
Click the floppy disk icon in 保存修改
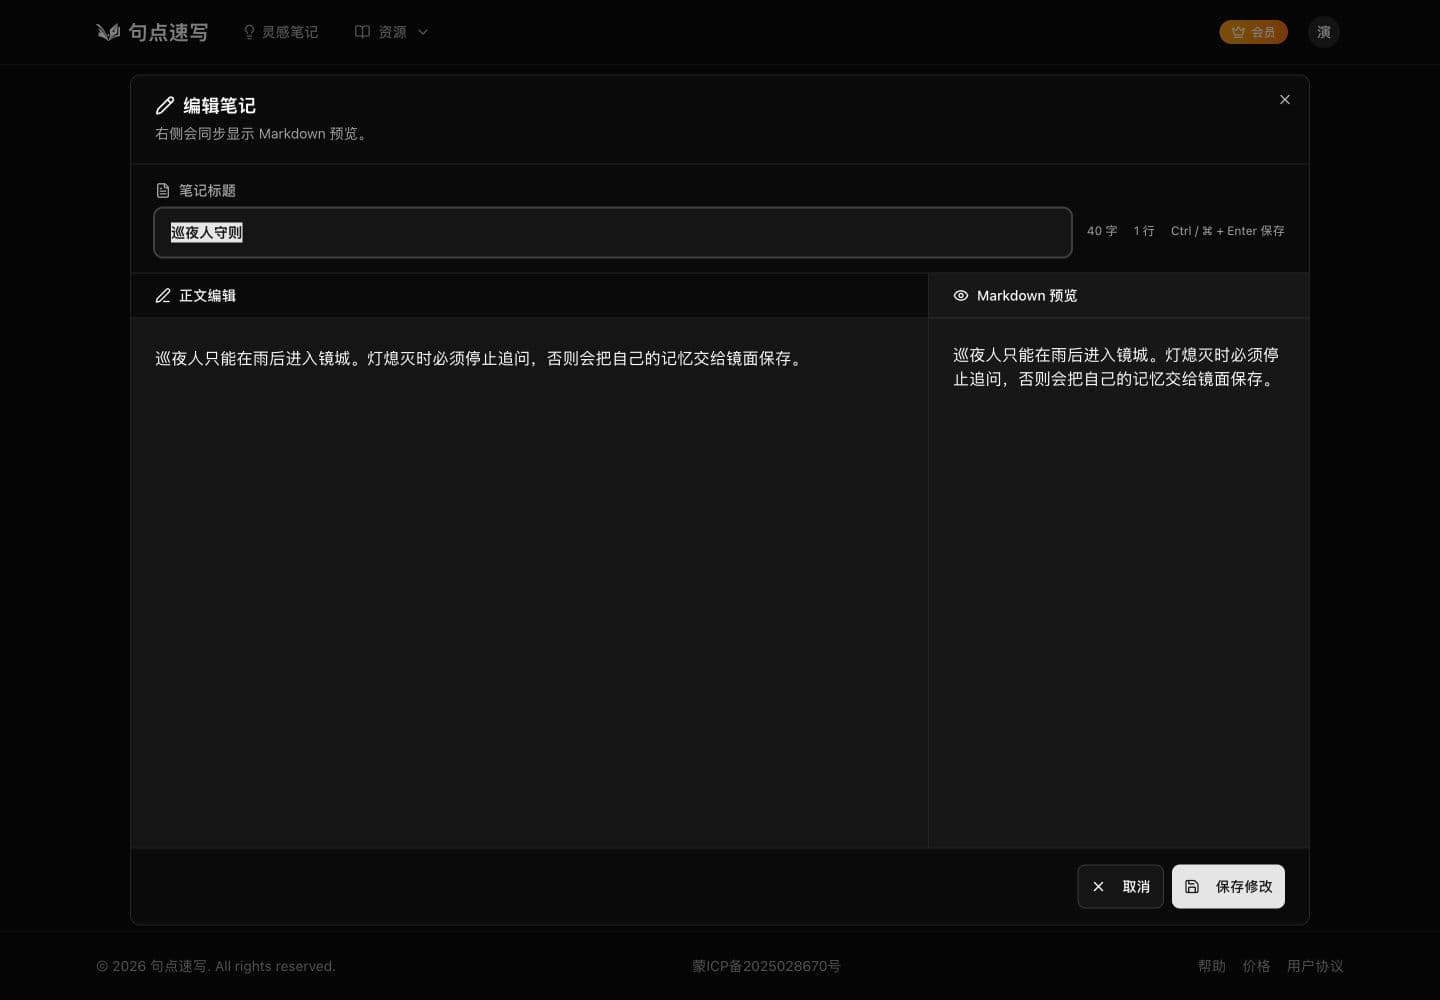(x=1192, y=886)
